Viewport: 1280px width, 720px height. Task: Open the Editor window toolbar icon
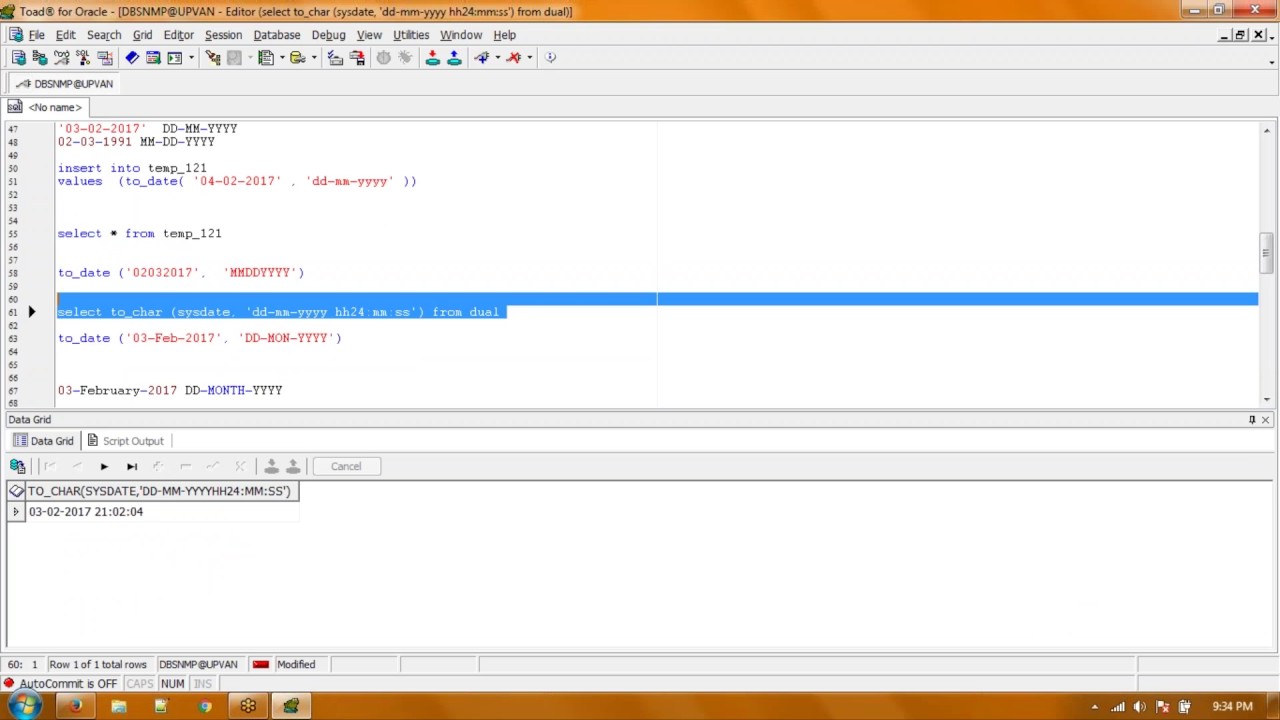click(18, 58)
